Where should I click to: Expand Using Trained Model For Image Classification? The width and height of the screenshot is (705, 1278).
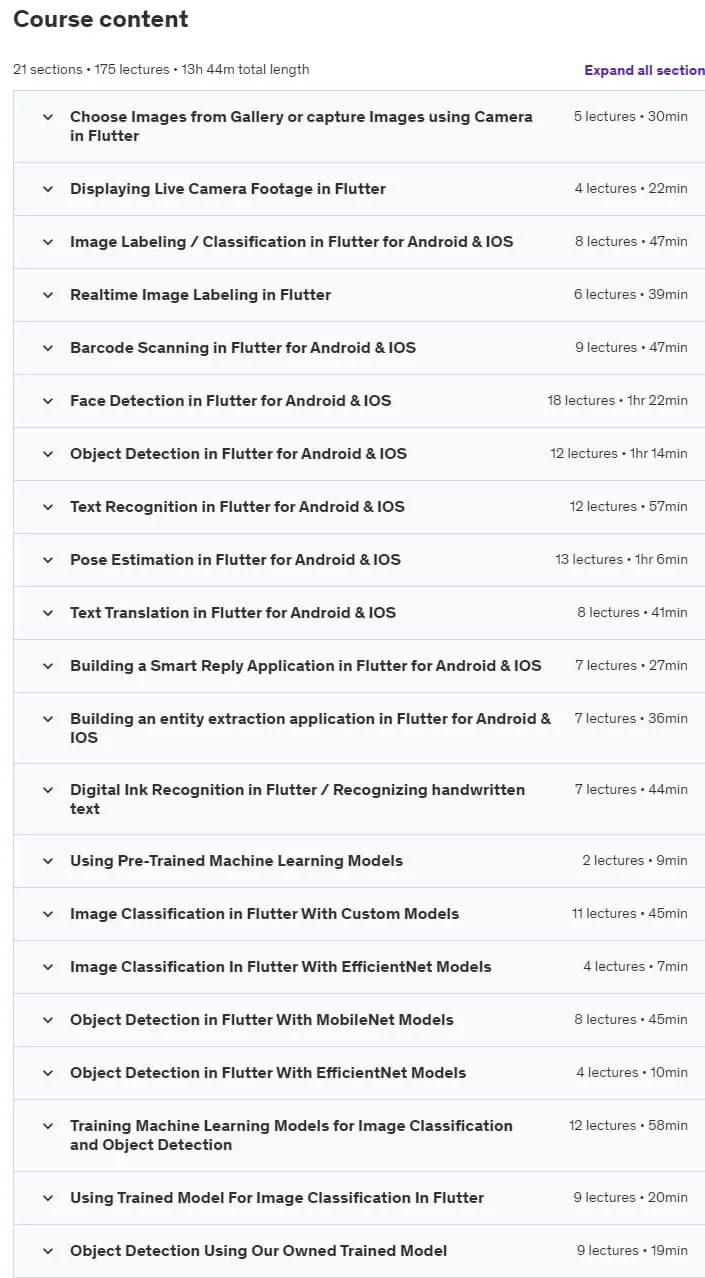pyautogui.click(x=359, y=1198)
